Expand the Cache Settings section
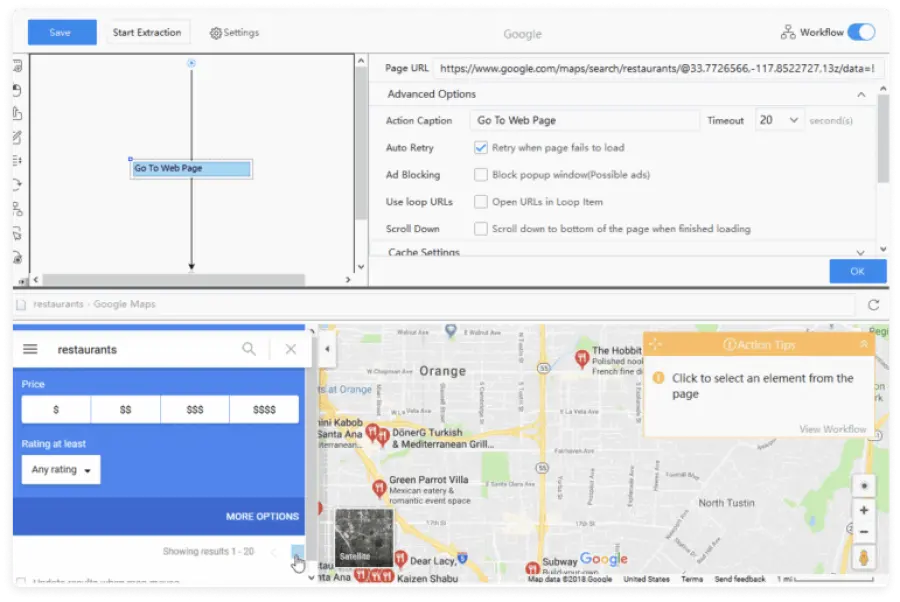Viewport: 900px width, 602px height. (x=860, y=252)
